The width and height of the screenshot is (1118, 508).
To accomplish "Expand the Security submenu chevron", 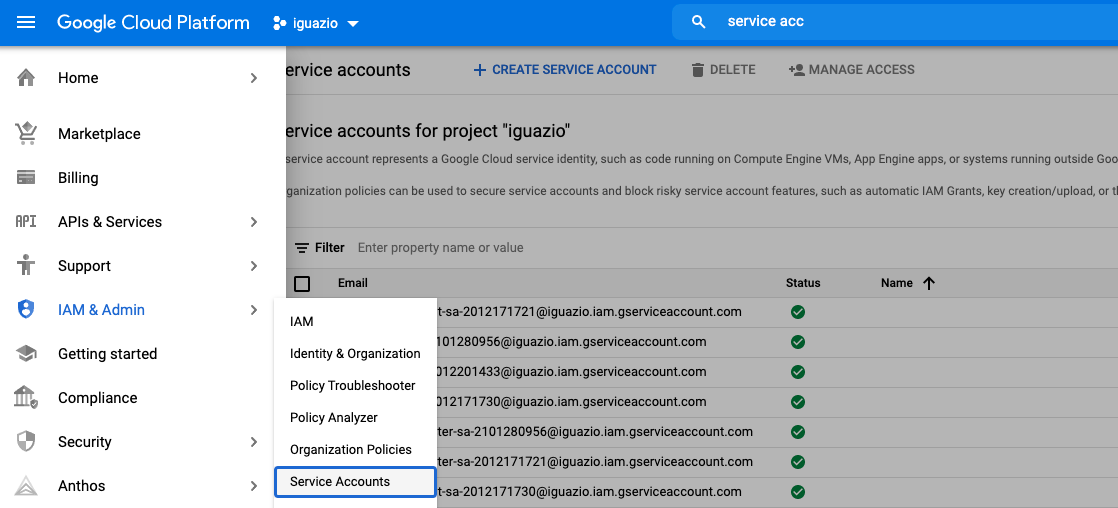I will (254, 442).
